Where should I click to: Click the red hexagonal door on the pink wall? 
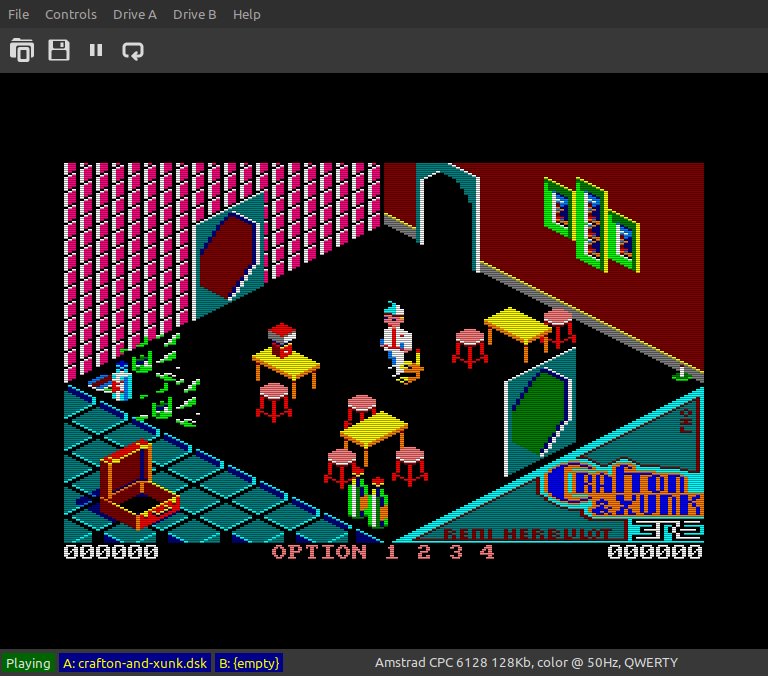(x=228, y=256)
